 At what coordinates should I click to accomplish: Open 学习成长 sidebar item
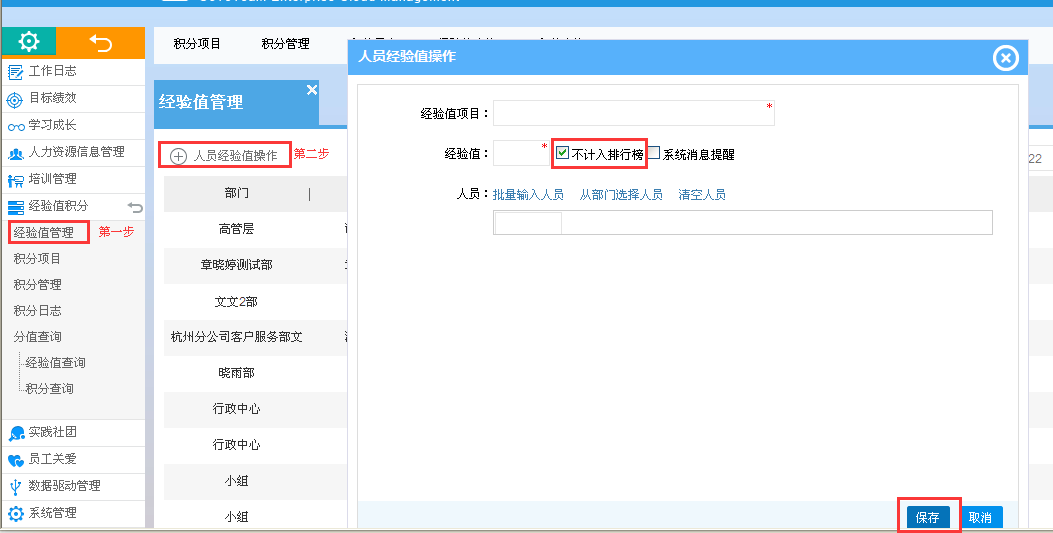tap(73, 126)
